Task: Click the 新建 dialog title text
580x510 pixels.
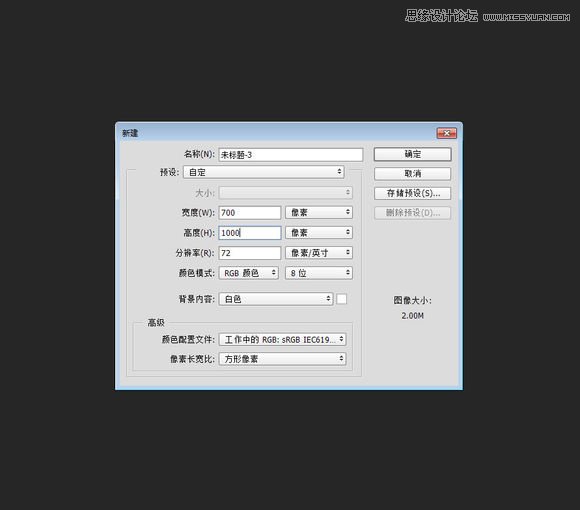Action: click(x=130, y=133)
